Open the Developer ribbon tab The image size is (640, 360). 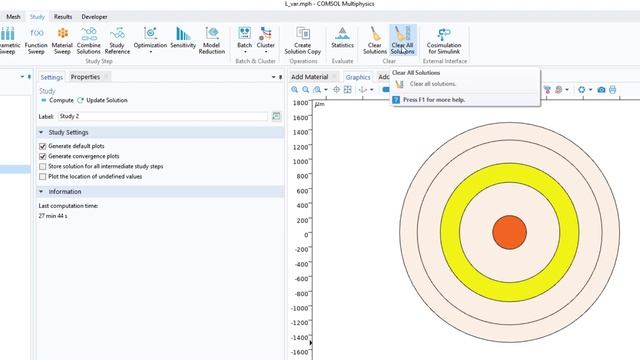pyautogui.click(x=94, y=17)
